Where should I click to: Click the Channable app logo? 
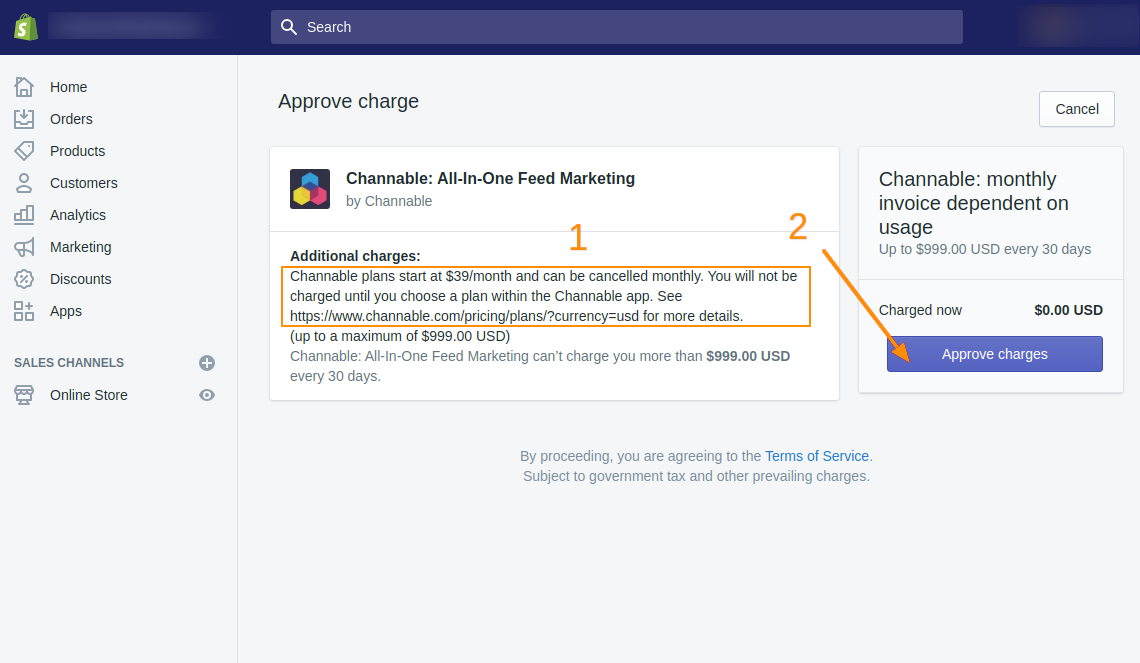pyautogui.click(x=310, y=189)
